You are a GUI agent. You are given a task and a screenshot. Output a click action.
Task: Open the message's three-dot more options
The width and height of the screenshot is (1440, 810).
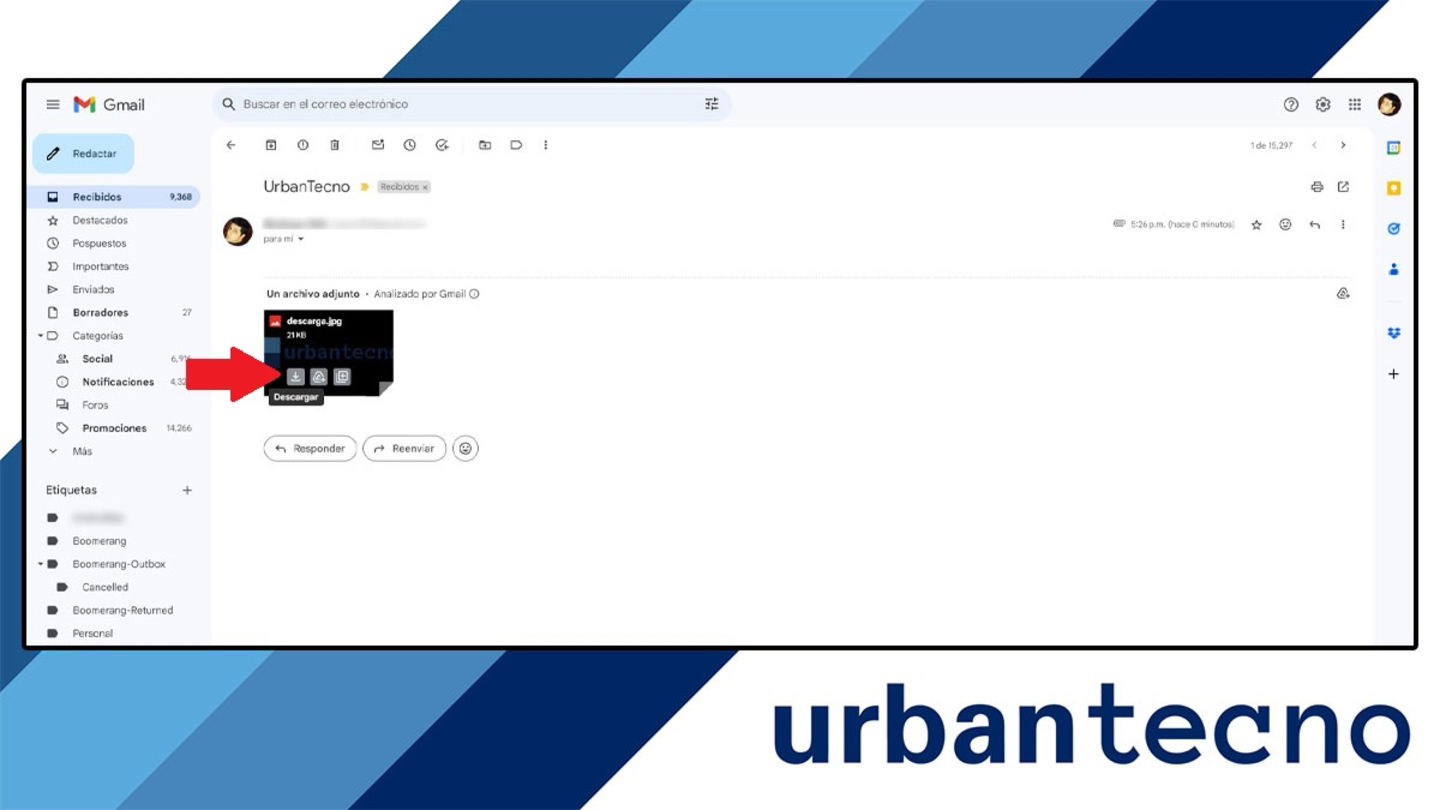tap(1343, 225)
